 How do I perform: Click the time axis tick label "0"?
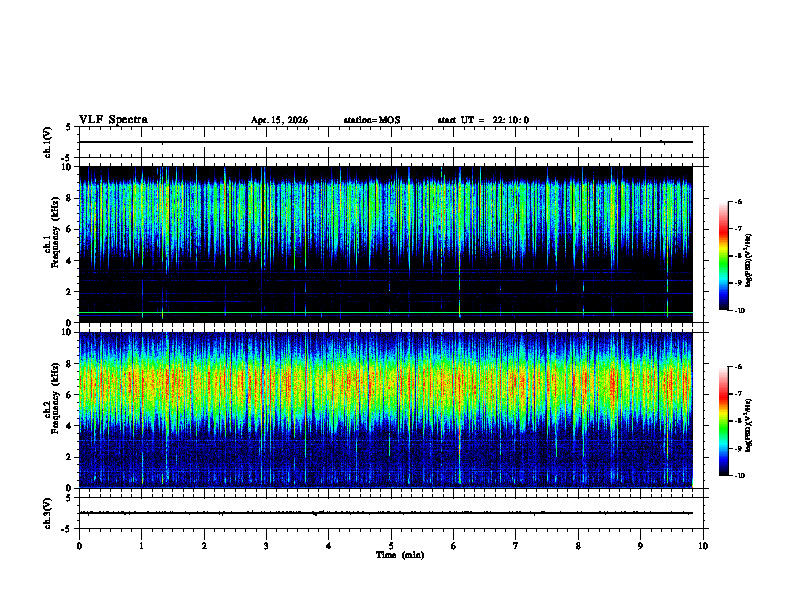point(79,546)
